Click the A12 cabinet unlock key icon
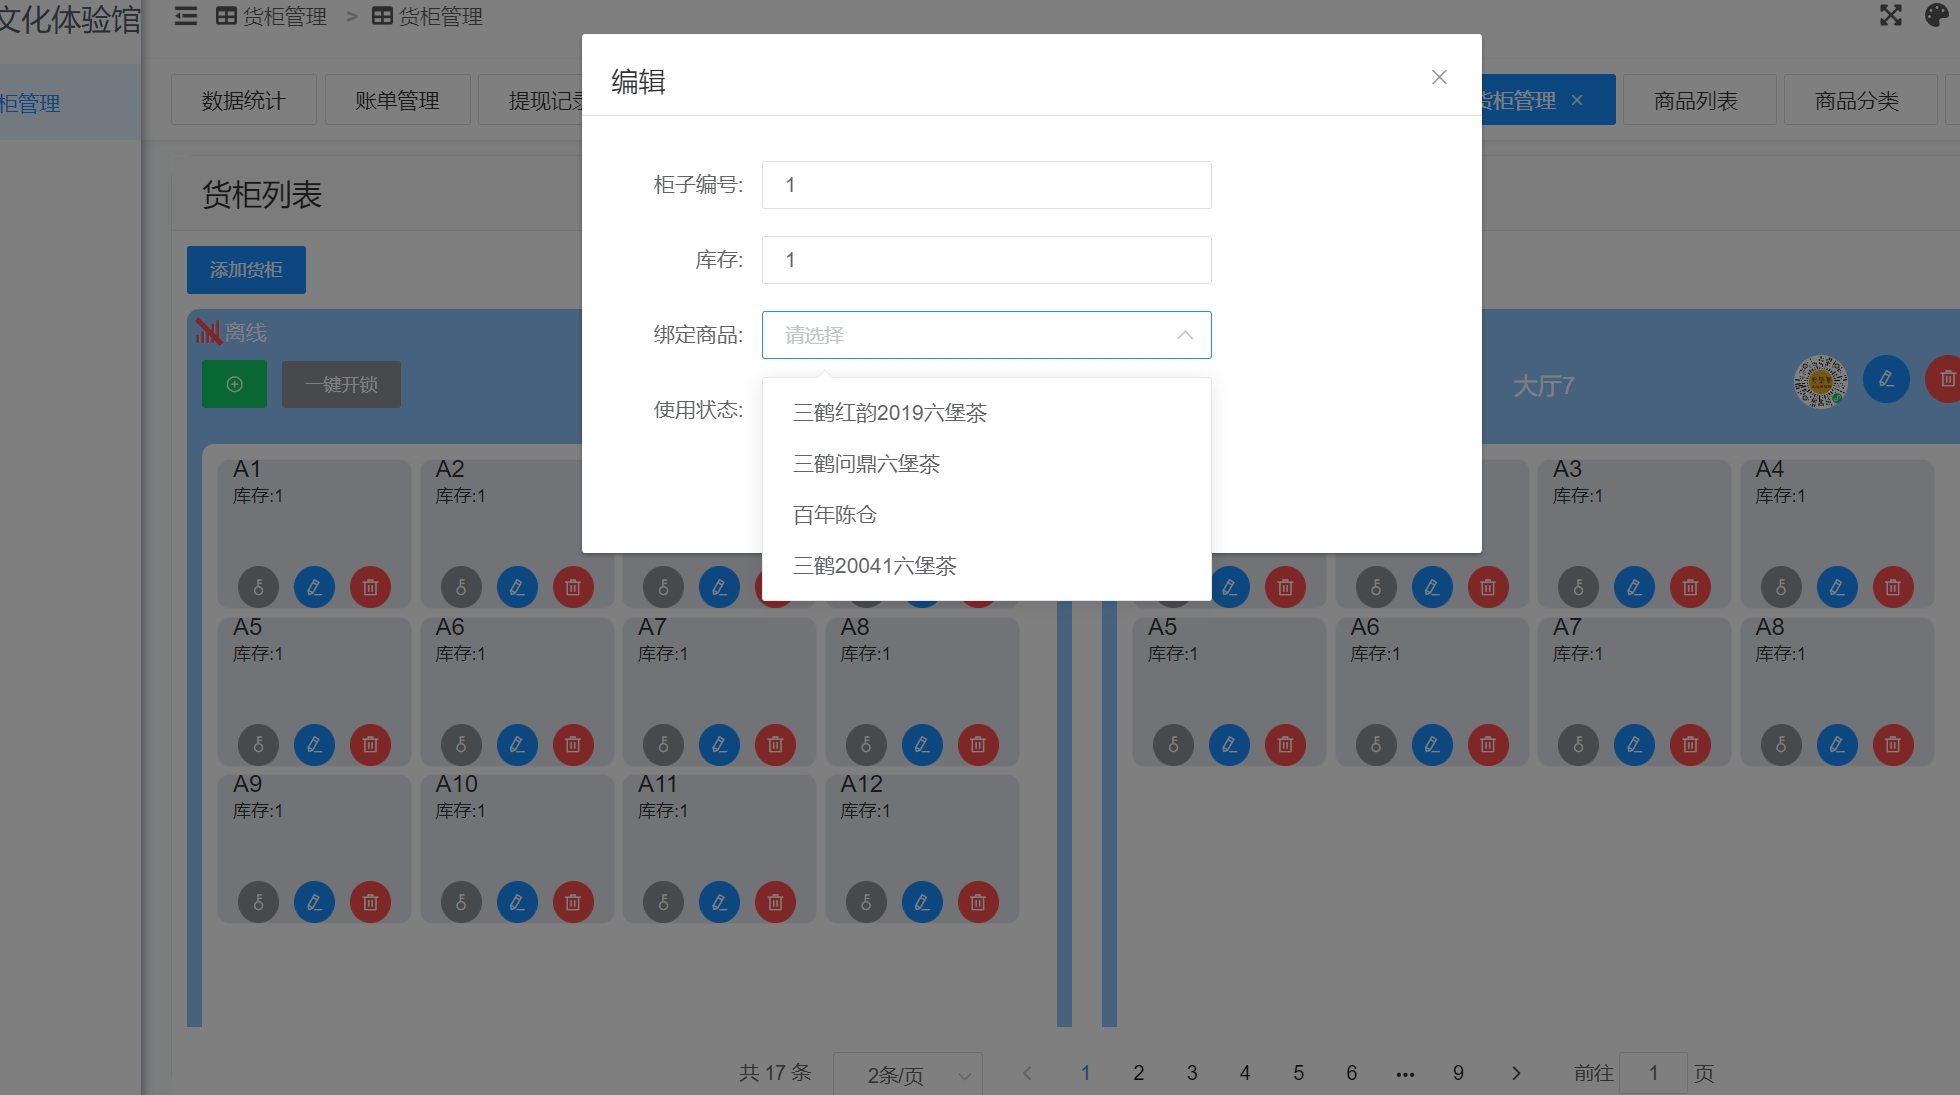 click(866, 902)
